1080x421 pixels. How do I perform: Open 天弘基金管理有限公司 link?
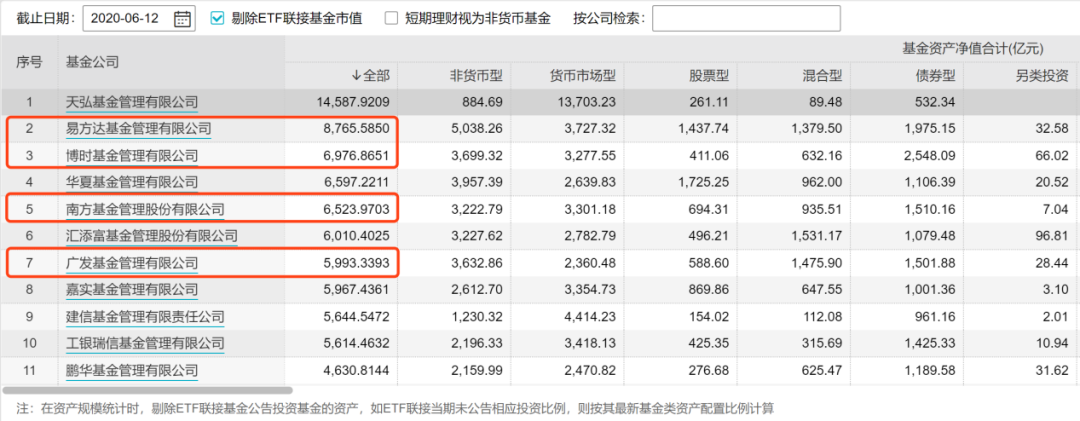coord(132,103)
